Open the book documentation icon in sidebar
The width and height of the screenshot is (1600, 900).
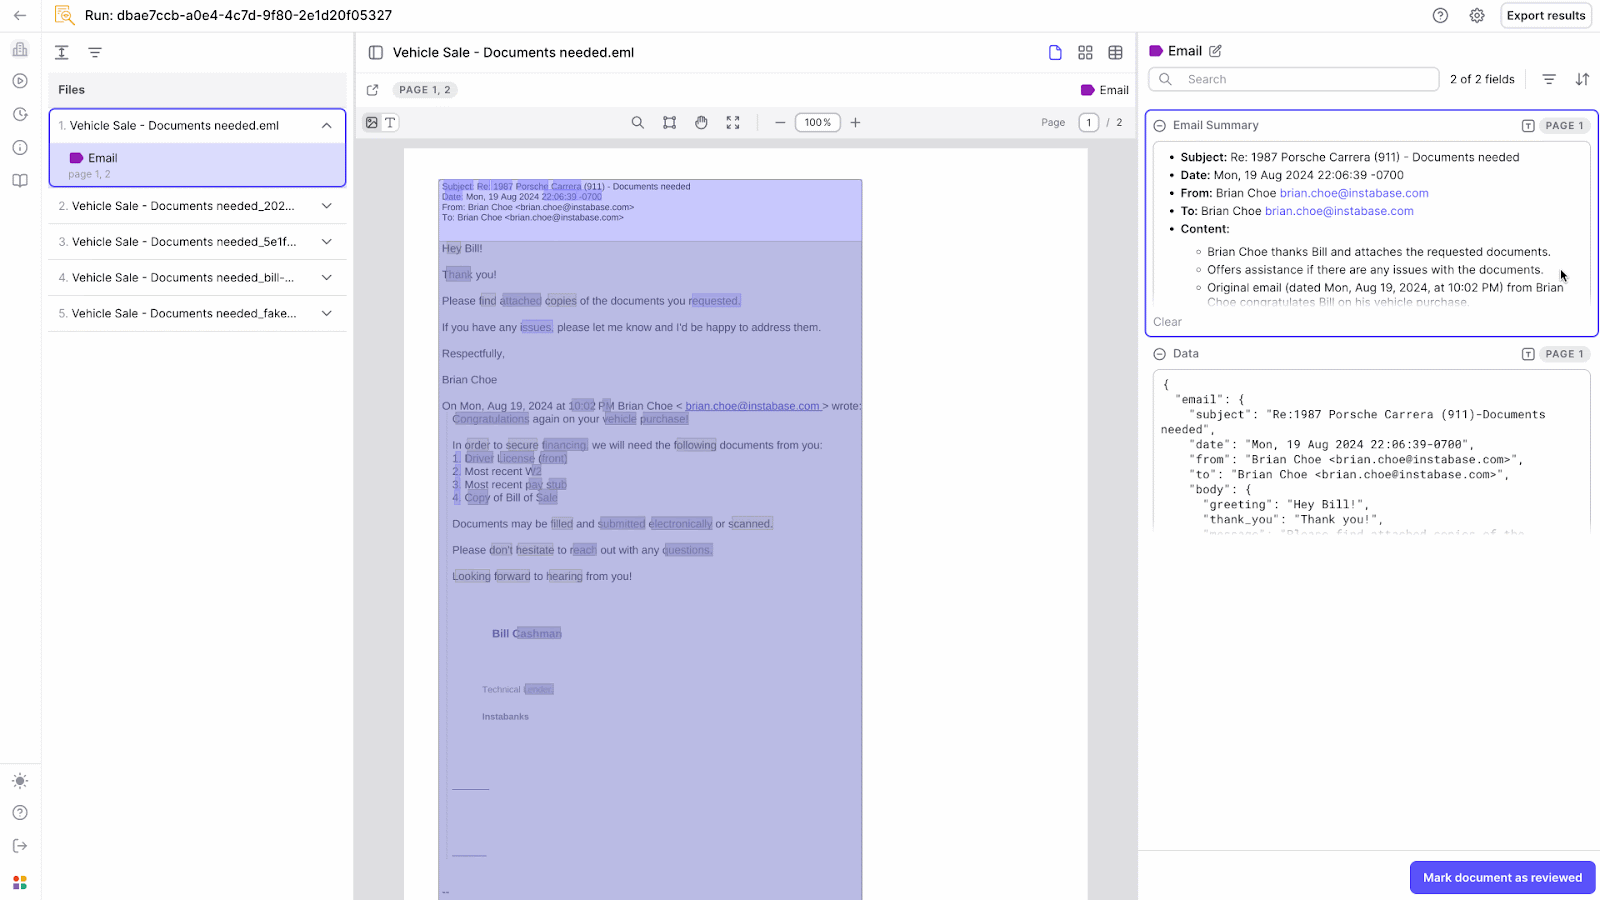click(x=20, y=181)
